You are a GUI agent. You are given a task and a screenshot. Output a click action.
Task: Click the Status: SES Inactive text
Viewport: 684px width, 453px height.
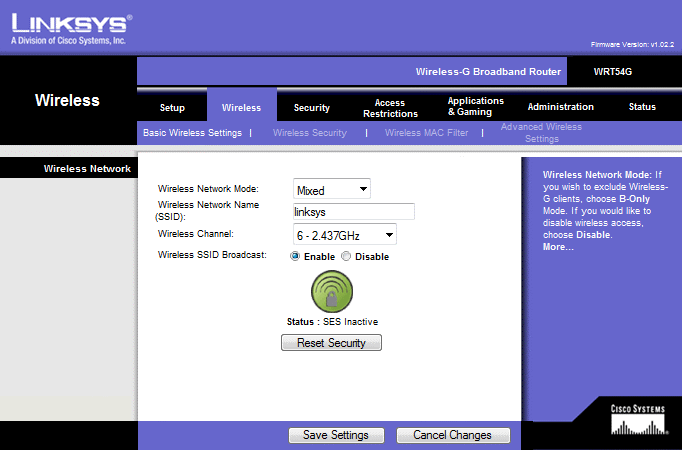click(332, 322)
